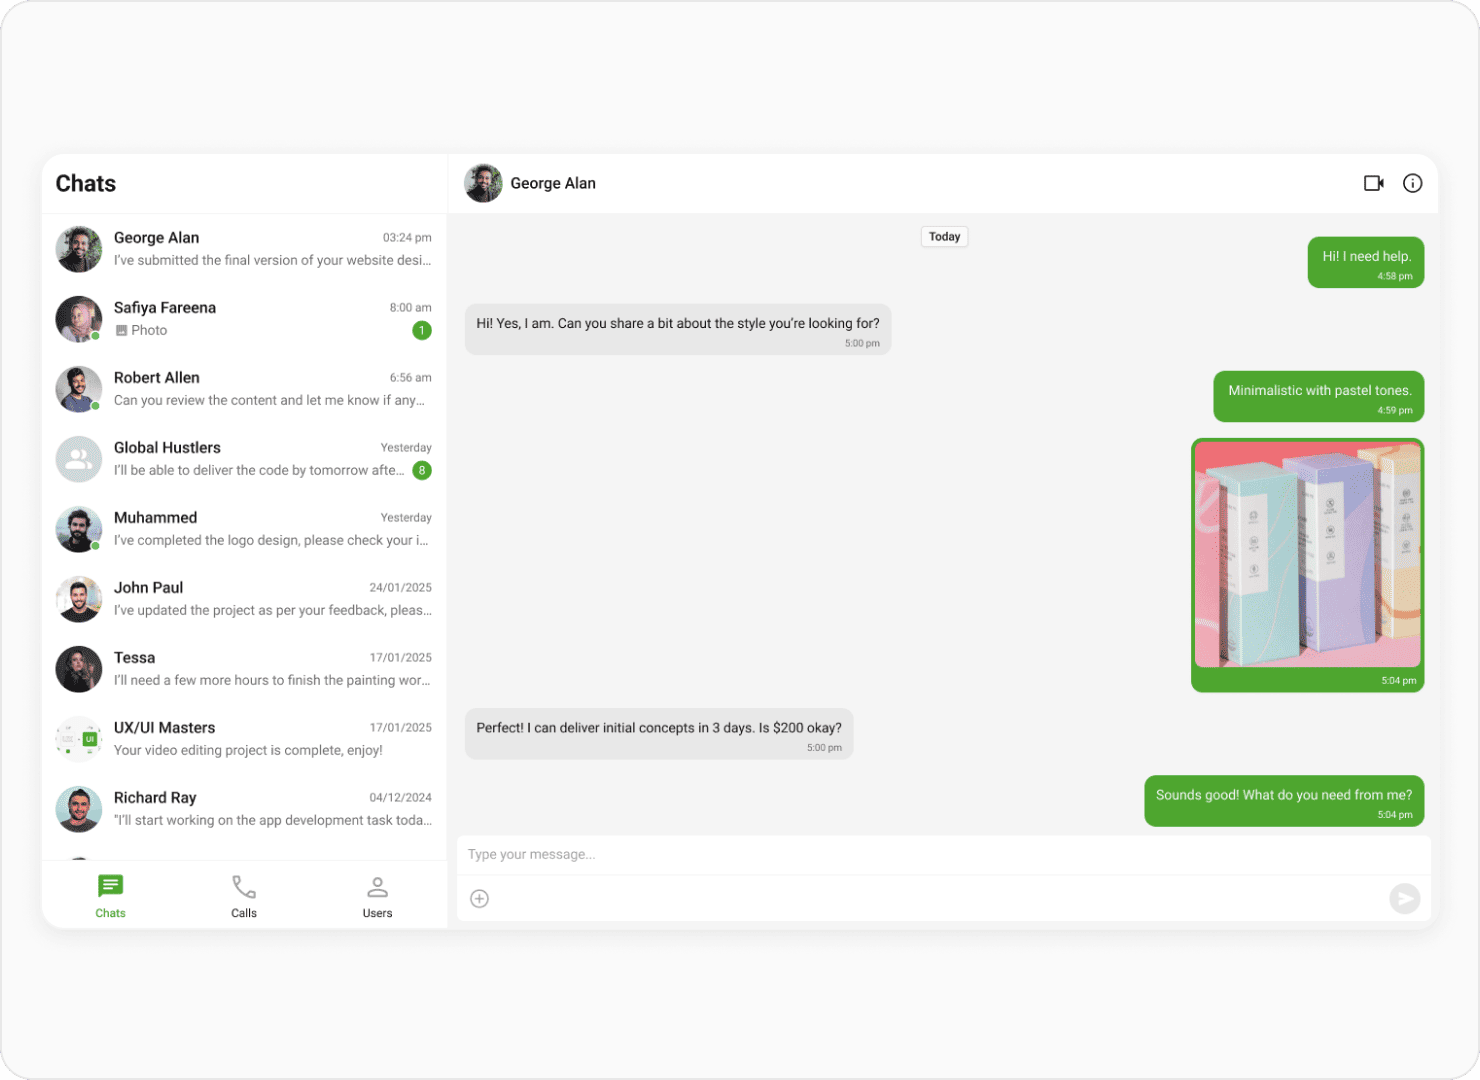
Task: Open the UX/UI Masters group chat
Action: click(x=244, y=739)
